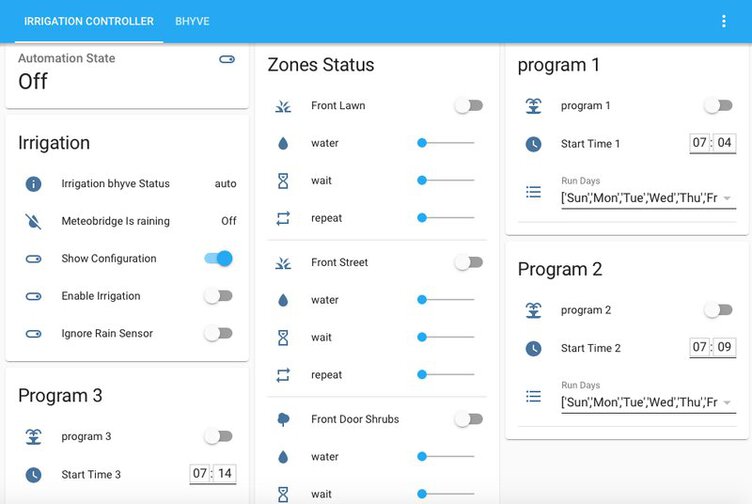Click the Front Street water slider
This screenshot has height=504, width=752.
446,300
